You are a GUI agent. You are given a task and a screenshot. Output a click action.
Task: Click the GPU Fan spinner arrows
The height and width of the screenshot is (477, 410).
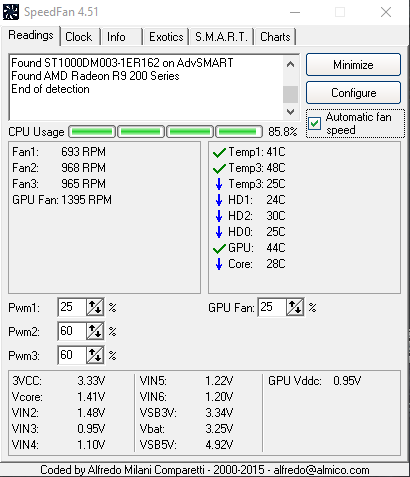(x=295, y=307)
